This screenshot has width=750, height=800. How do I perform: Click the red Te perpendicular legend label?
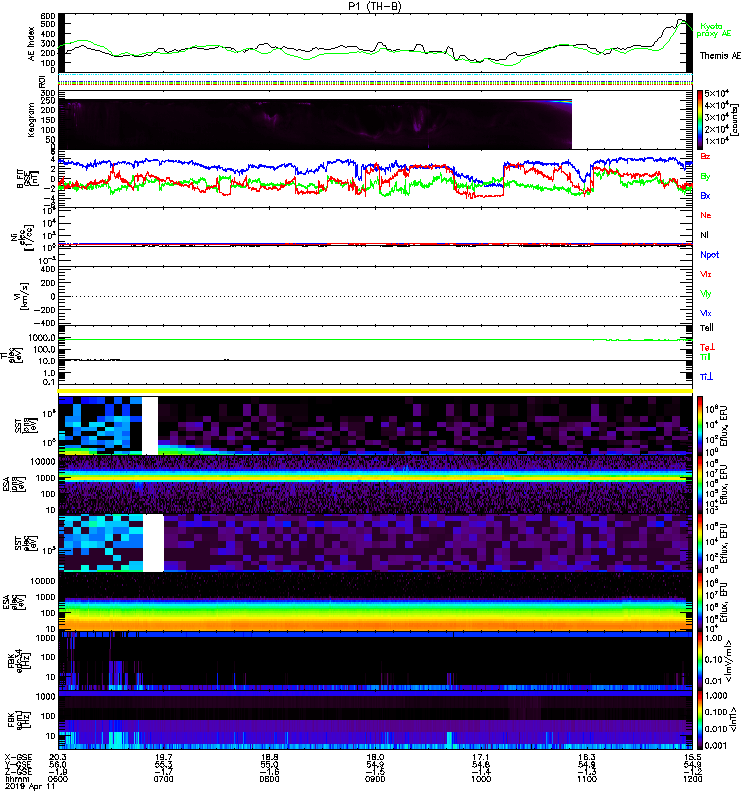point(707,347)
